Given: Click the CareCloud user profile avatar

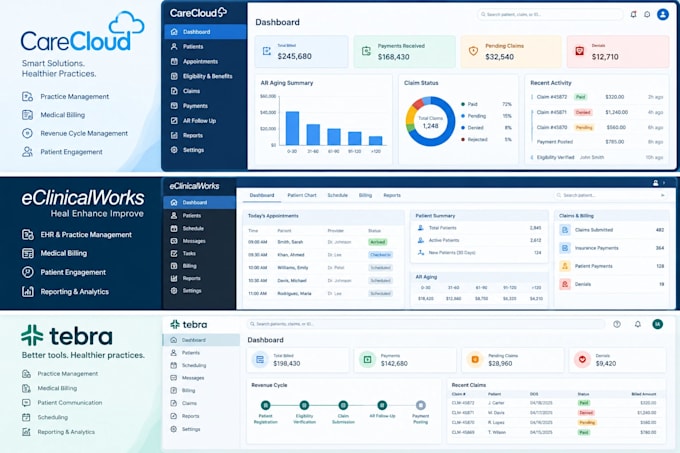Looking at the screenshot, I should tap(662, 14).
